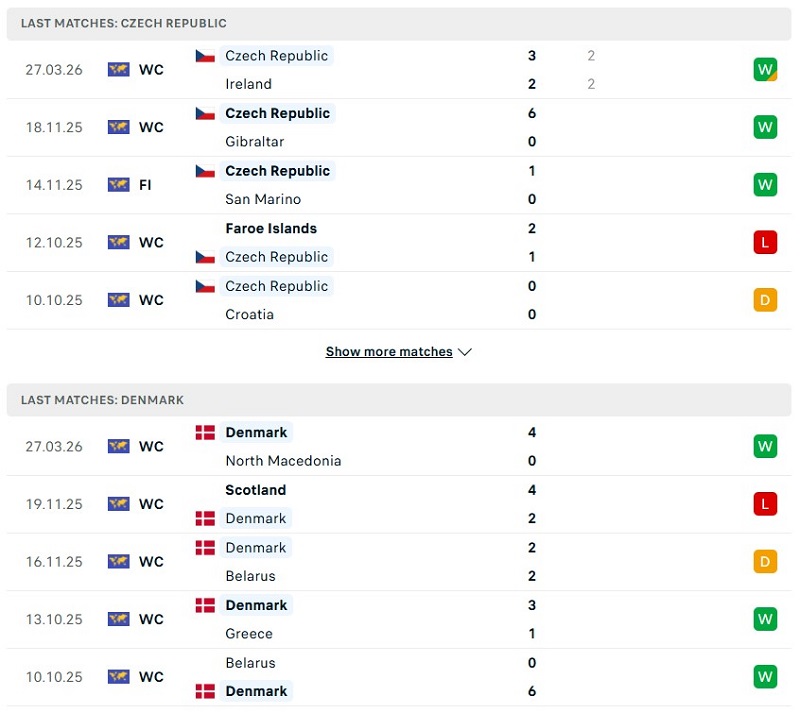Viewport: 800px width, 713px height.
Task: Click the orange D badge for Denmark vs Belarus
Action: [765, 562]
